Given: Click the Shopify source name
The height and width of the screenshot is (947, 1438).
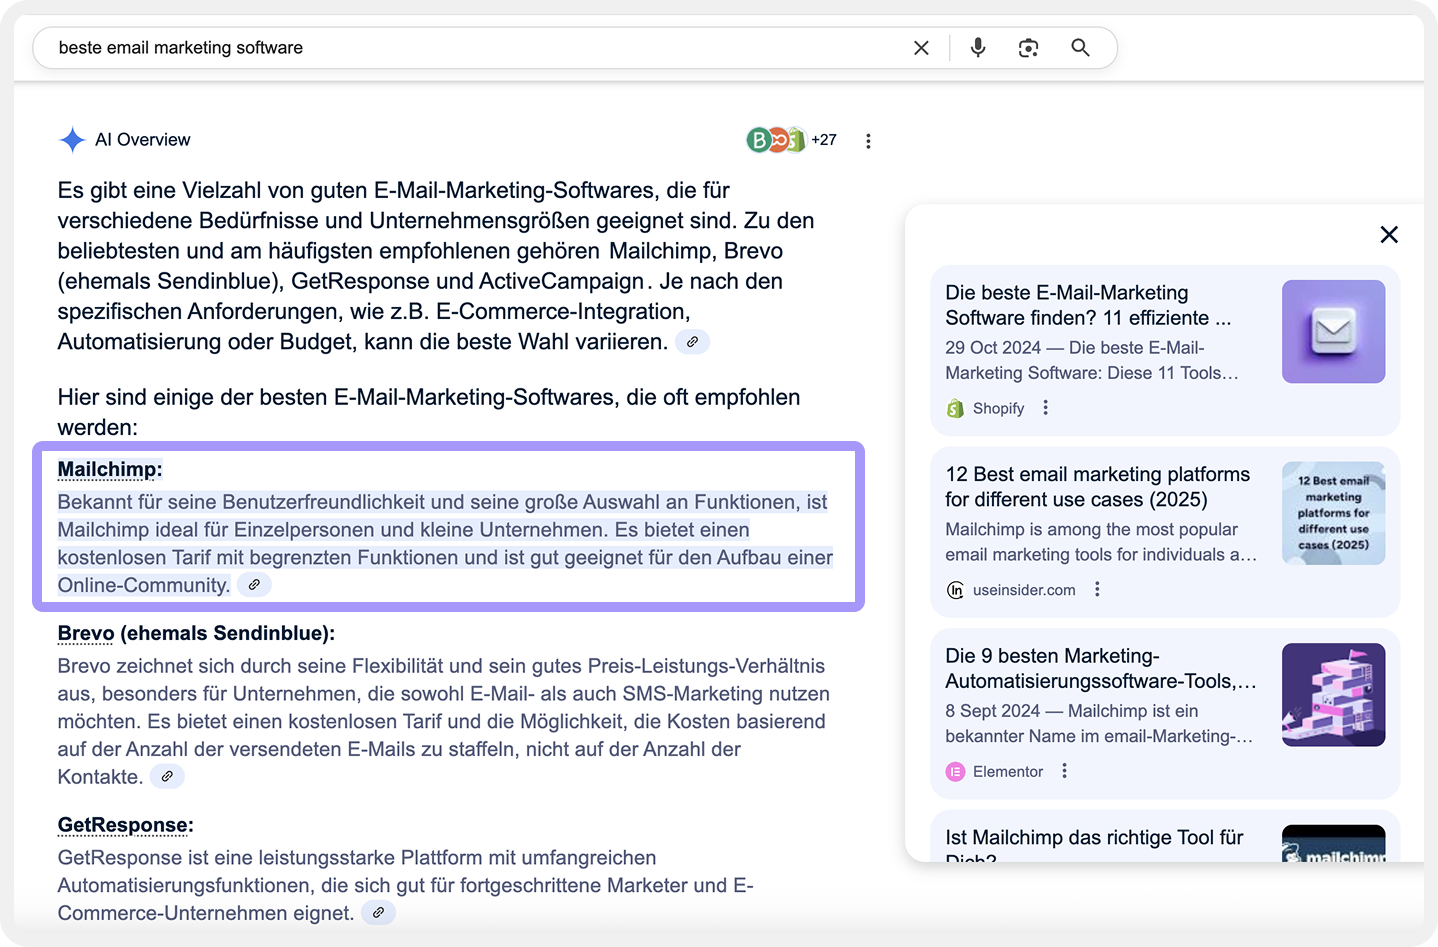Looking at the screenshot, I should [998, 408].
